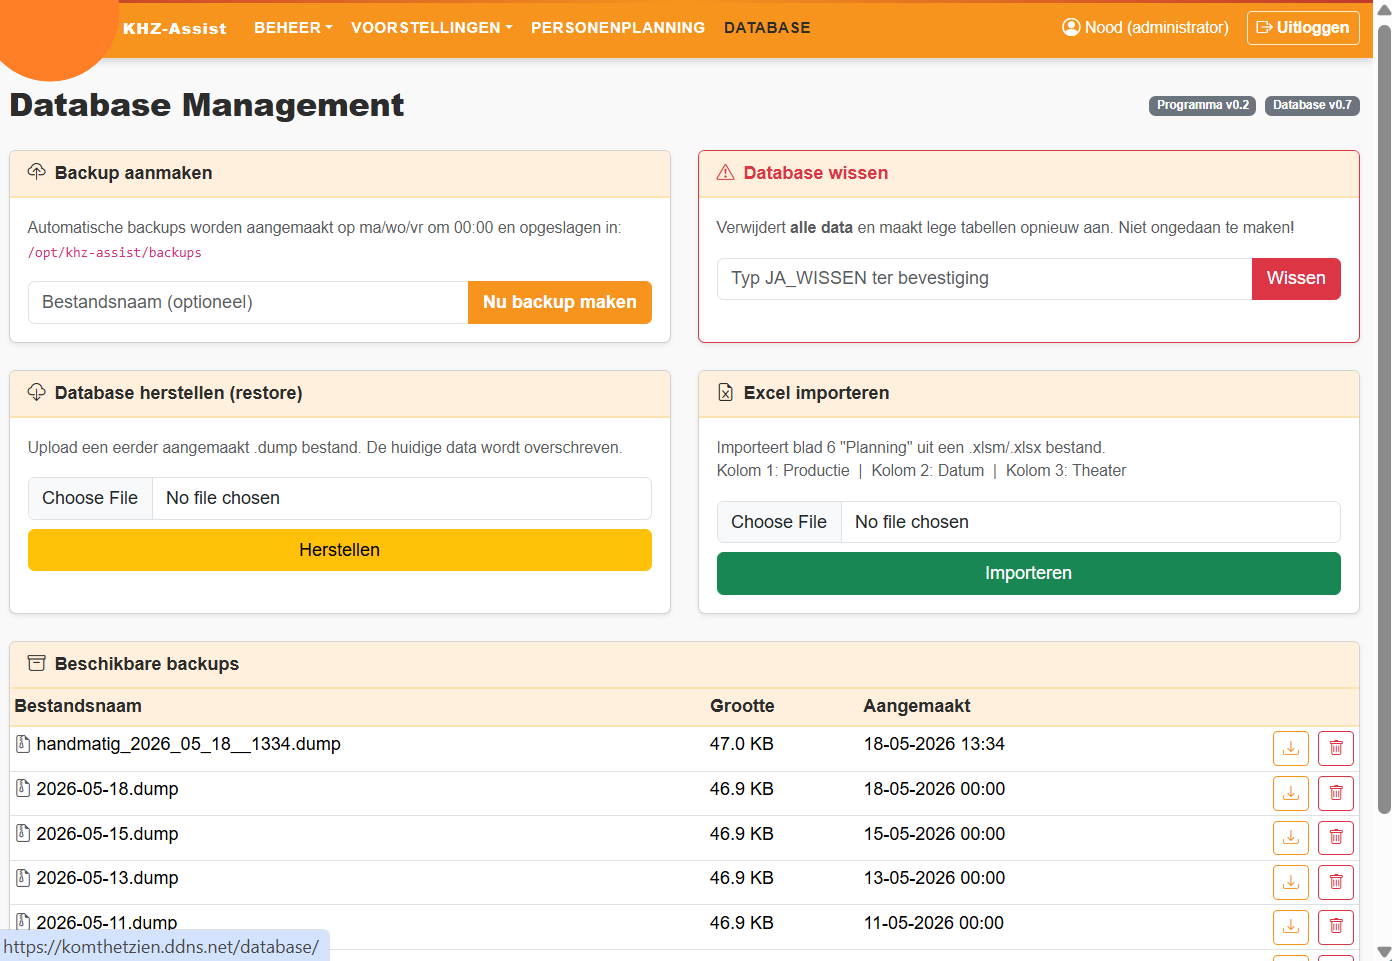
Task: Click file icon beside handmatig_2026_05_18__1334.dump
Action: pos(23,744)
